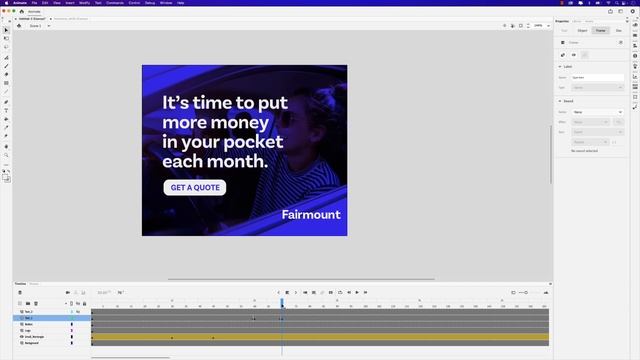Play the timeline animation
640x360 pixels.
(357, 293)
